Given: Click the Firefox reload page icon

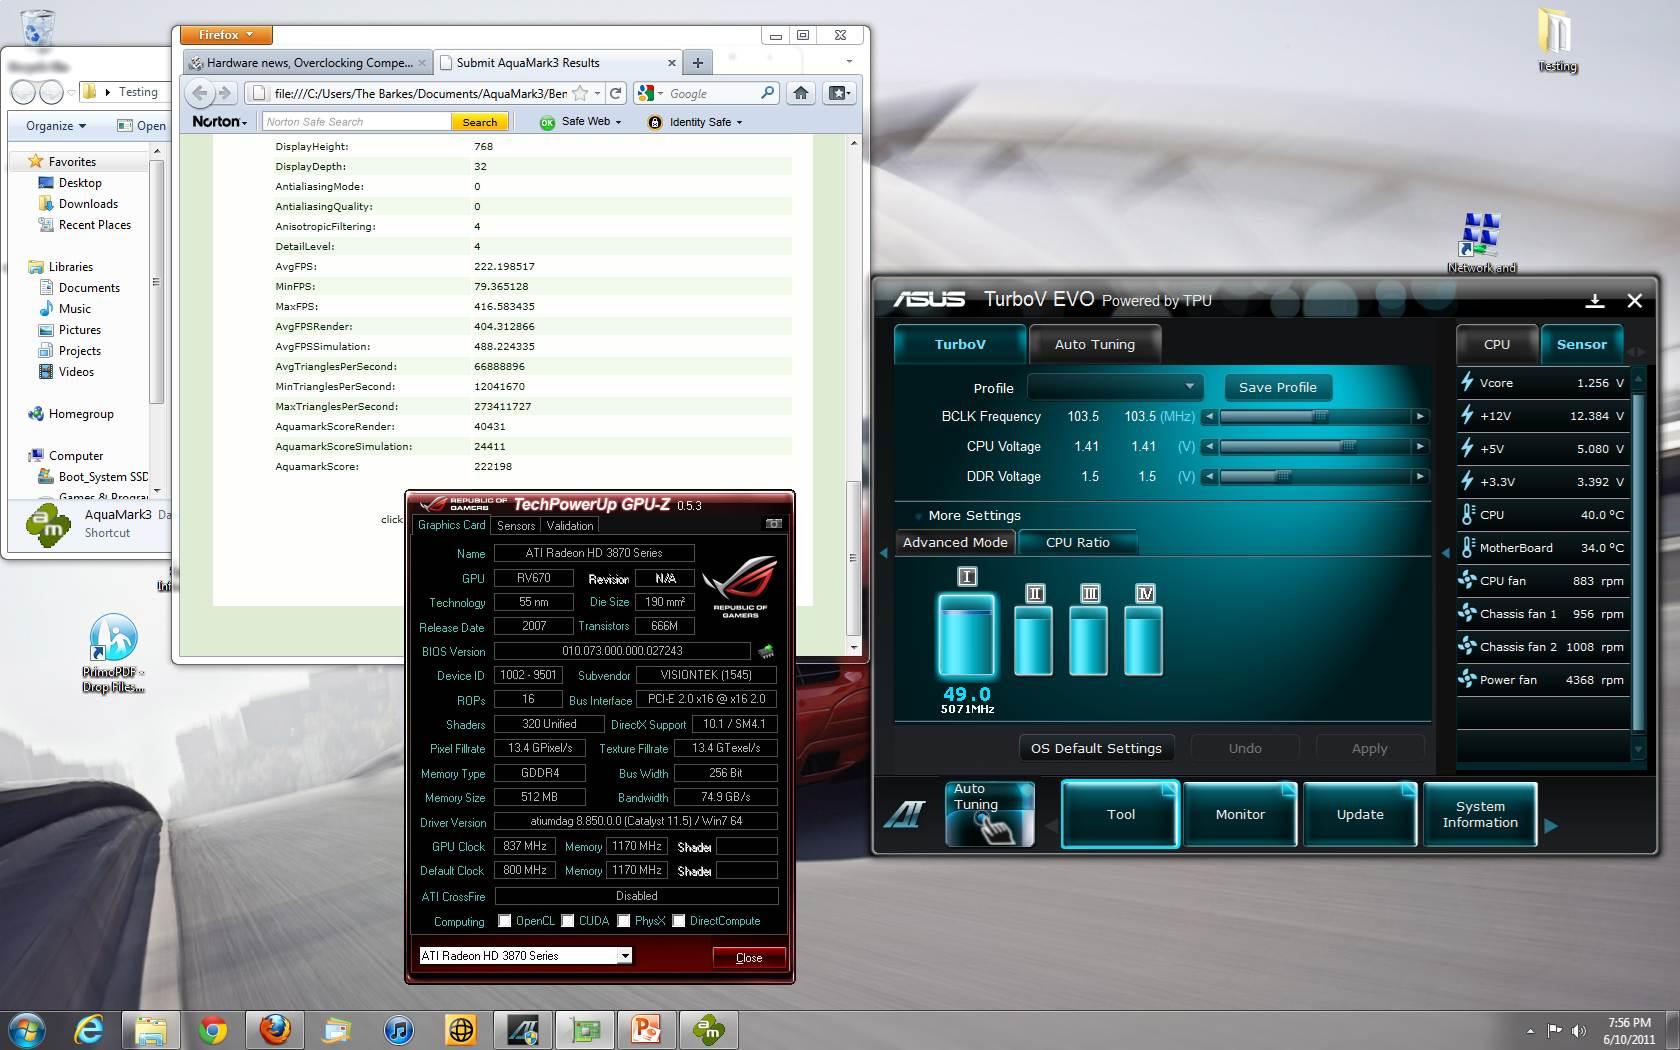Looking at the screenshot, I should [616, 93].
